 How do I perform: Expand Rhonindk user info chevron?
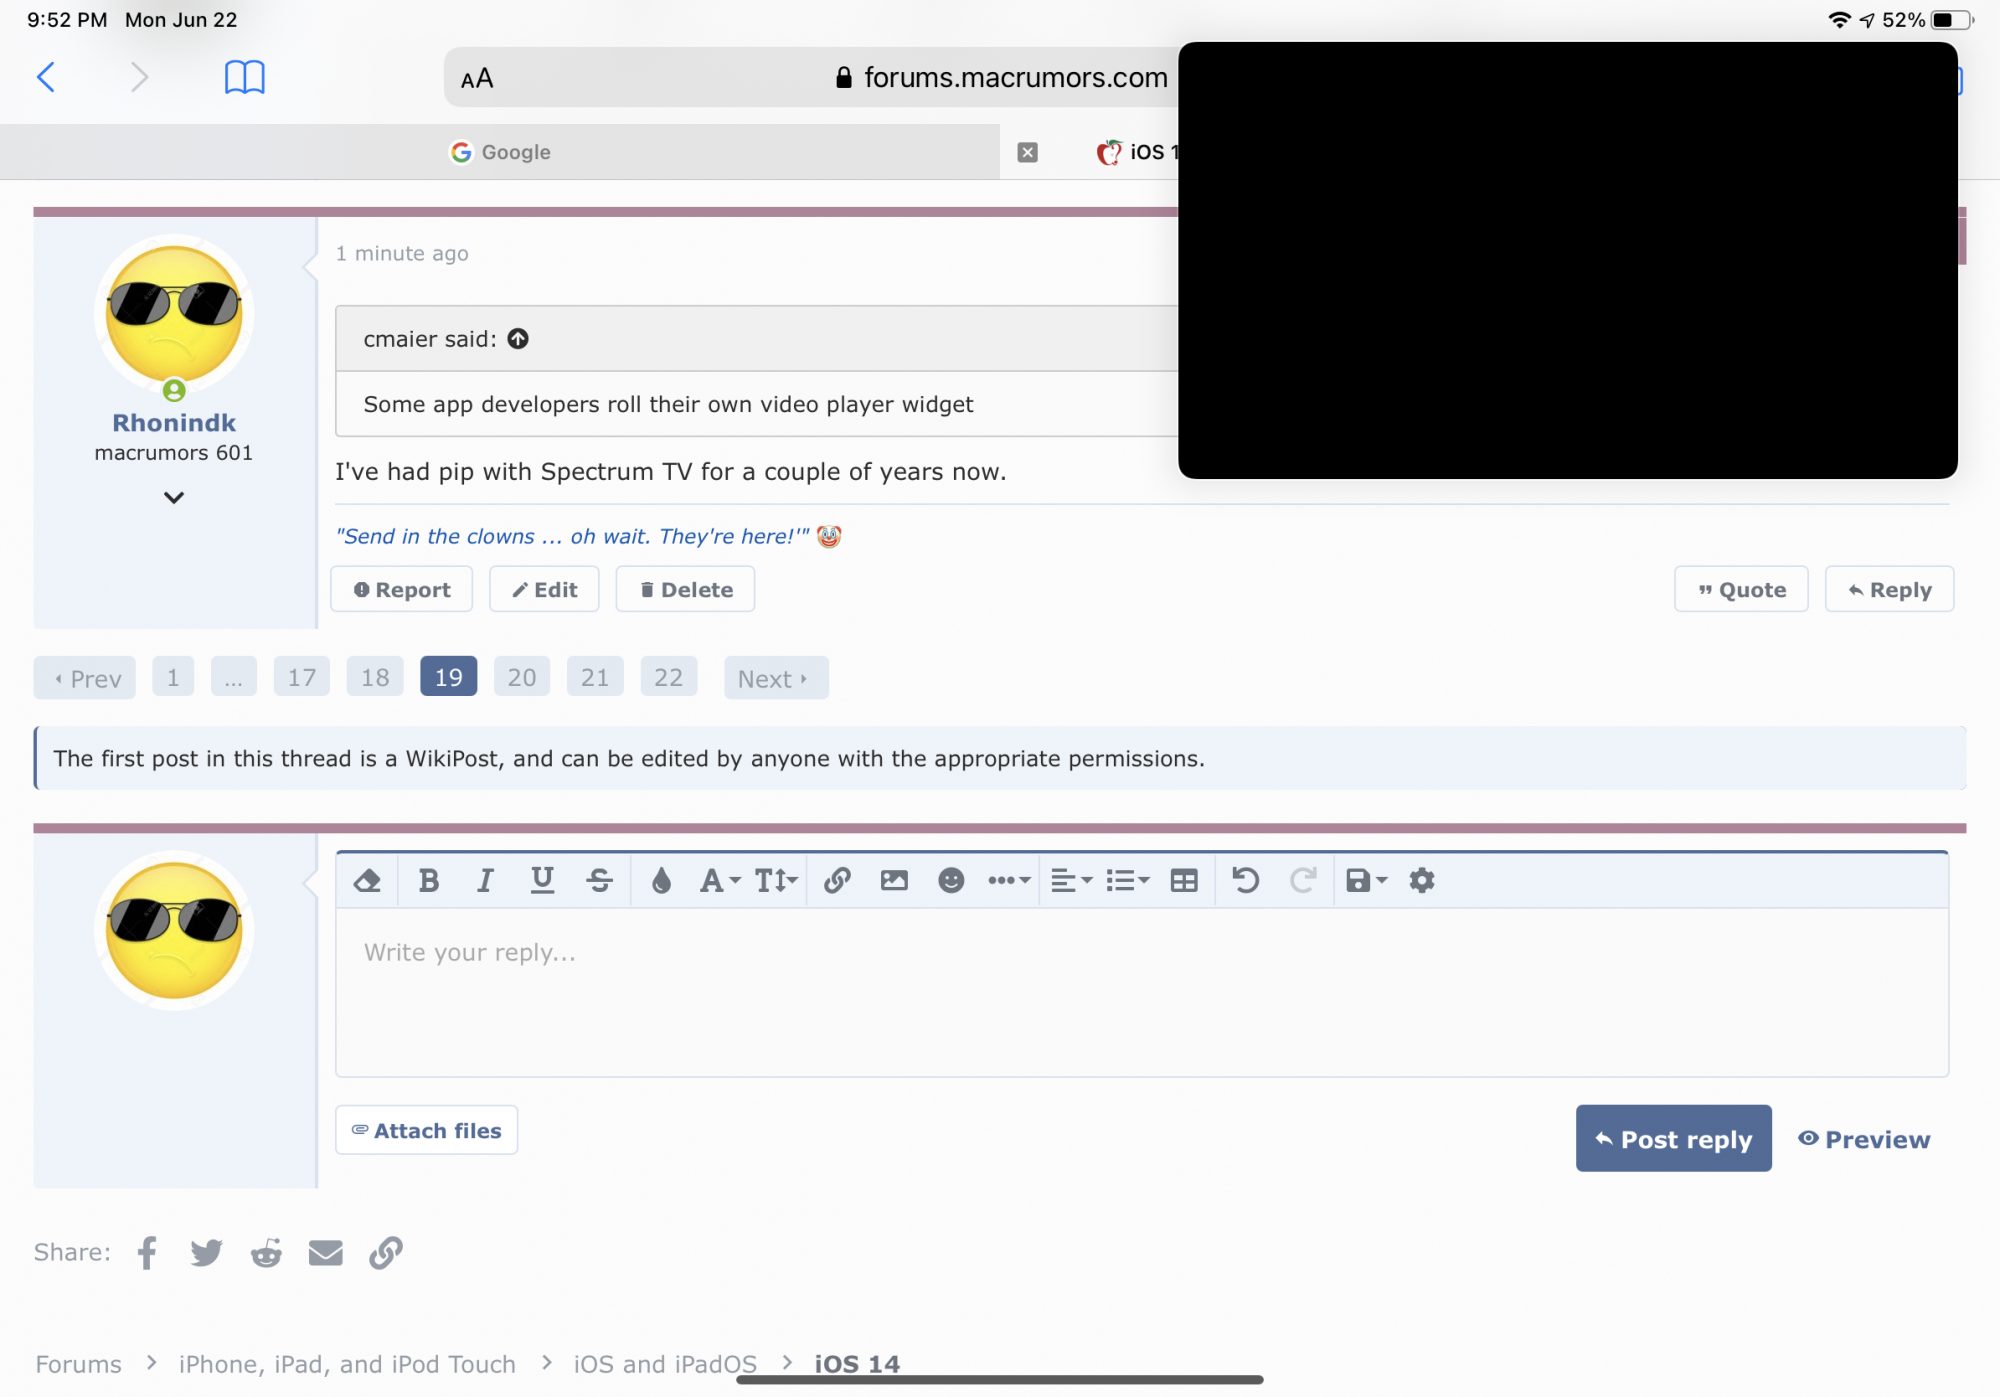pyautogui.click(x=174, y=498)
